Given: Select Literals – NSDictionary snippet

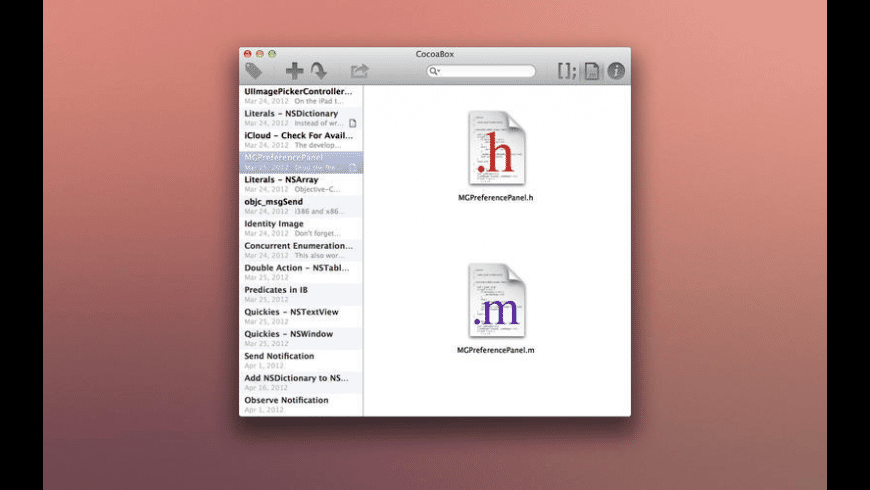Looking at the screenshot, I should coord(301,118).
